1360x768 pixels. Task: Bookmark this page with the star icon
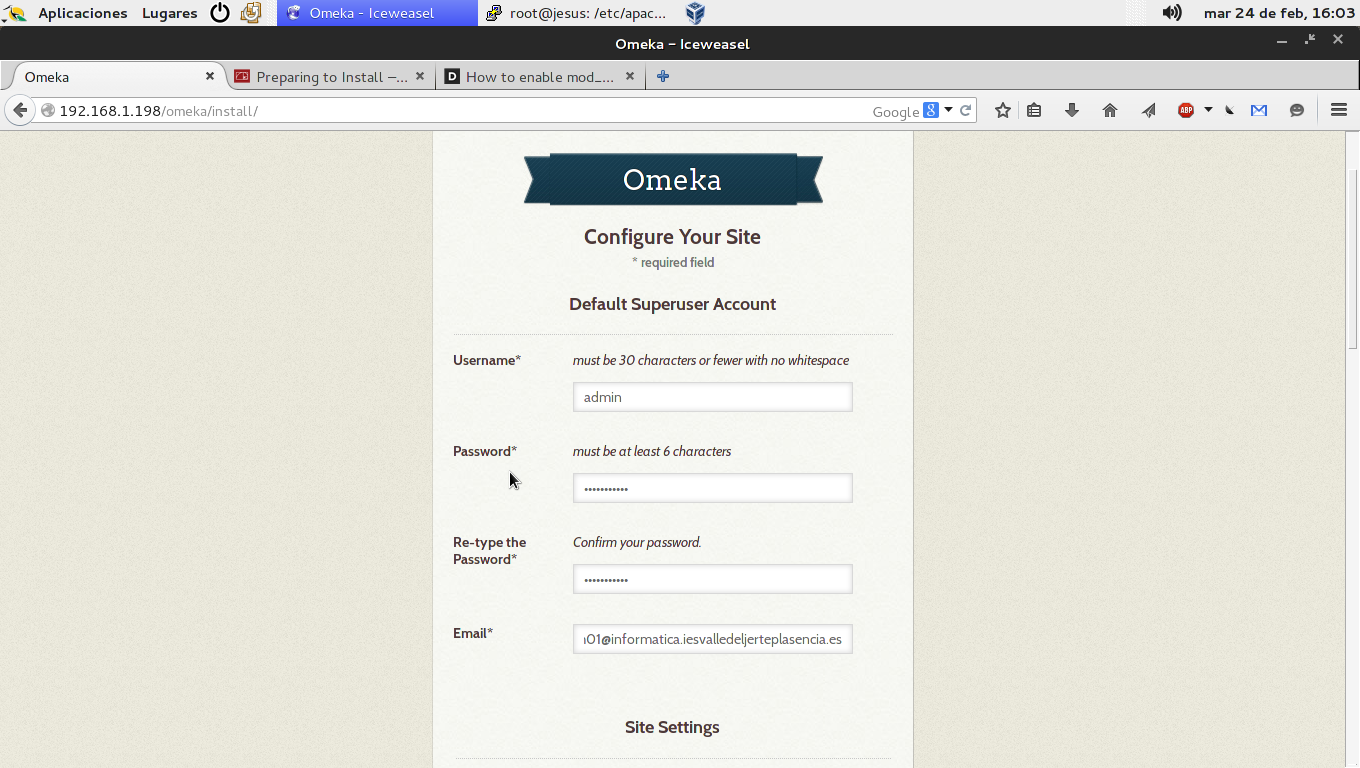(1002, 111)
